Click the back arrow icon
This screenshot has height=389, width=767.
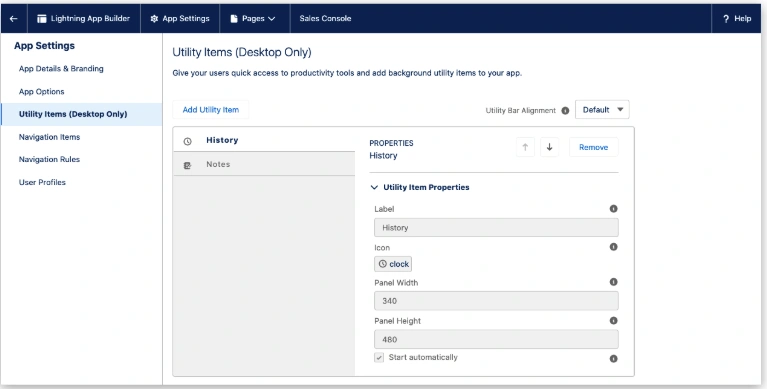[14, 19]
